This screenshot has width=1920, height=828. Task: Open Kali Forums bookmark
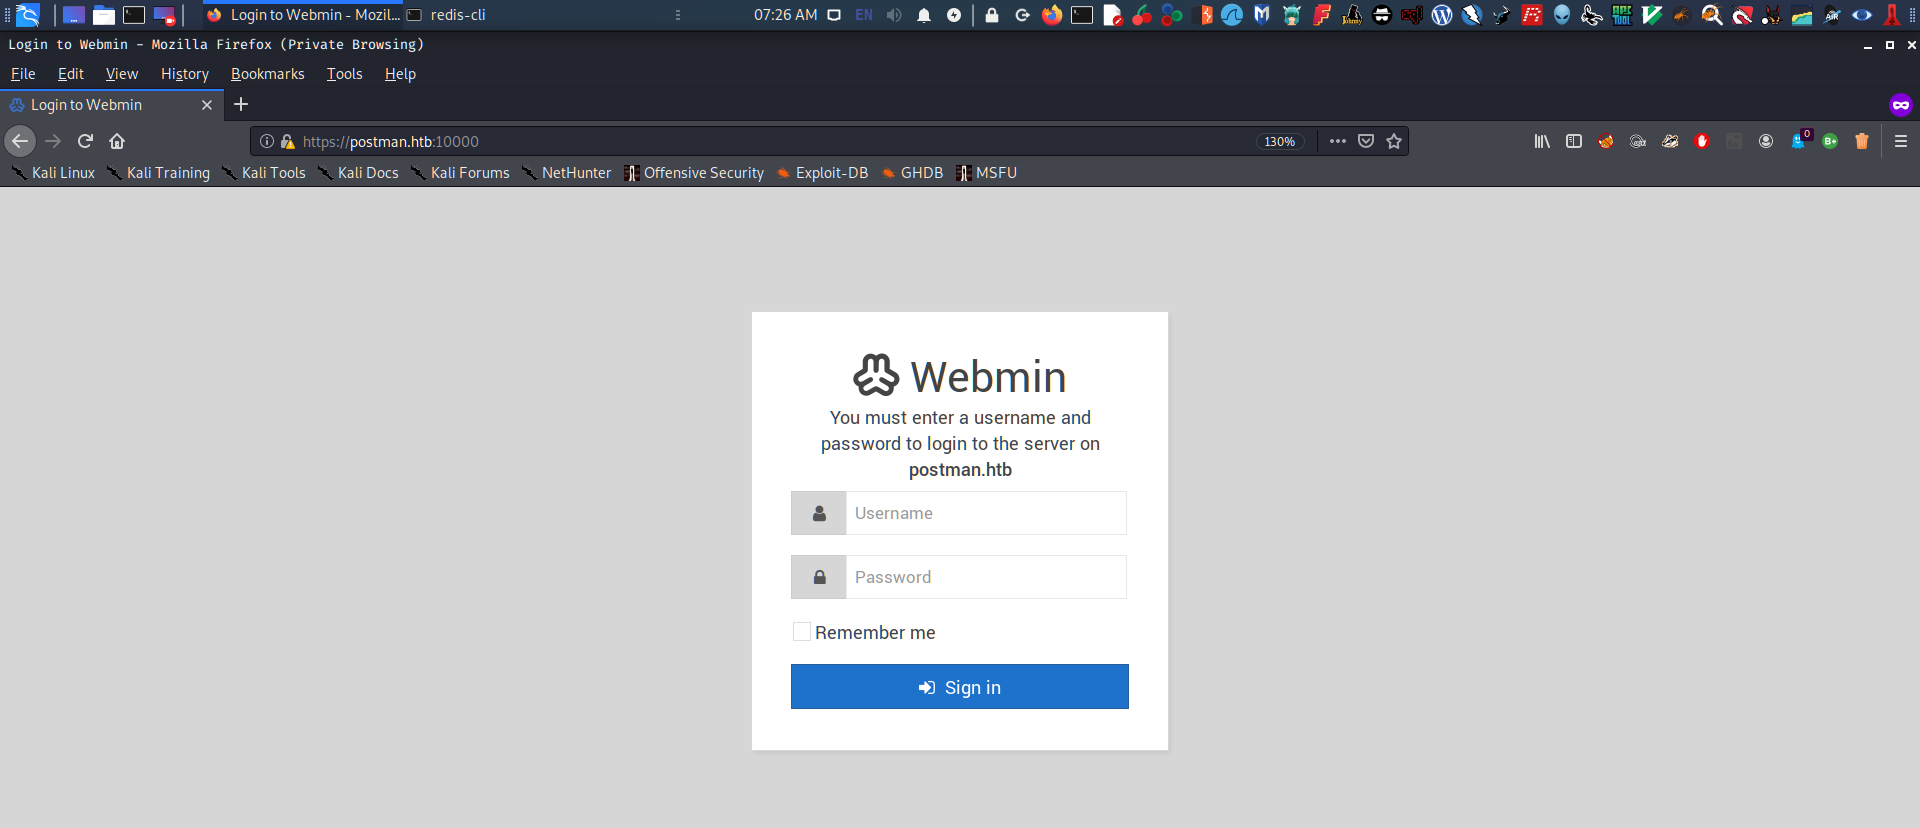coord(460,173)
